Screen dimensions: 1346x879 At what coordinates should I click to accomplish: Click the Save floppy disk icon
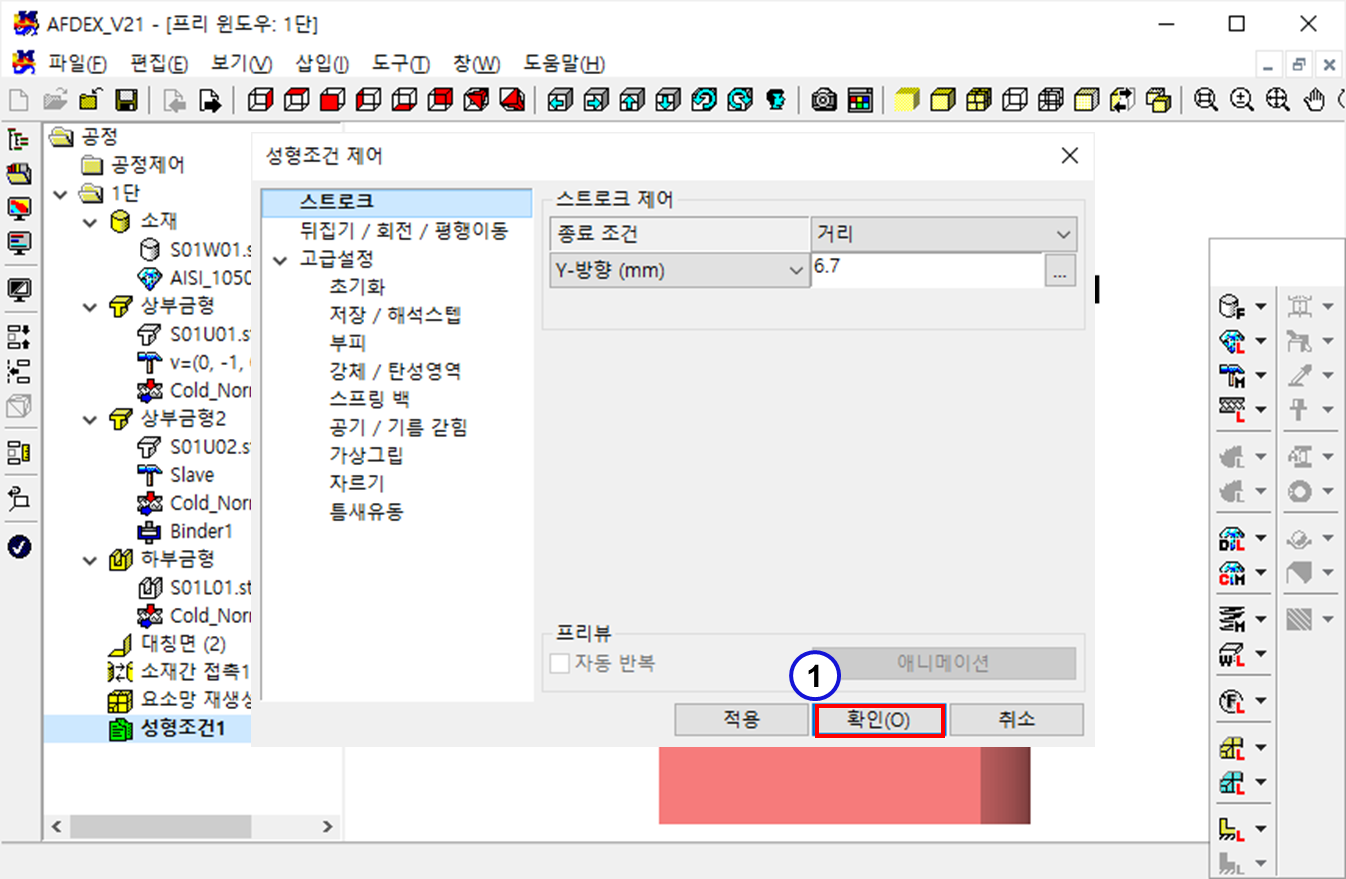(126, 100)
